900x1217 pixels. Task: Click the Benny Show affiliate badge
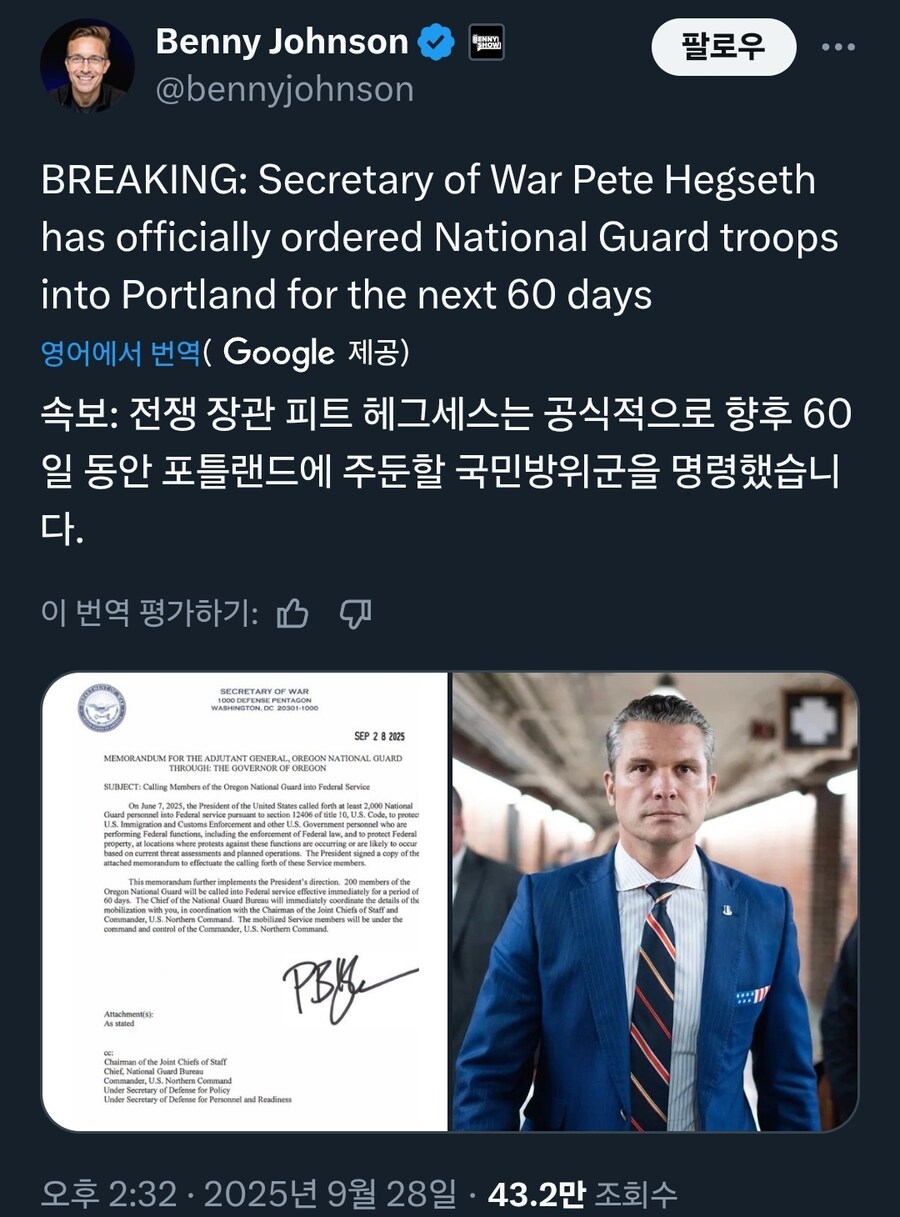pos(487,42)
